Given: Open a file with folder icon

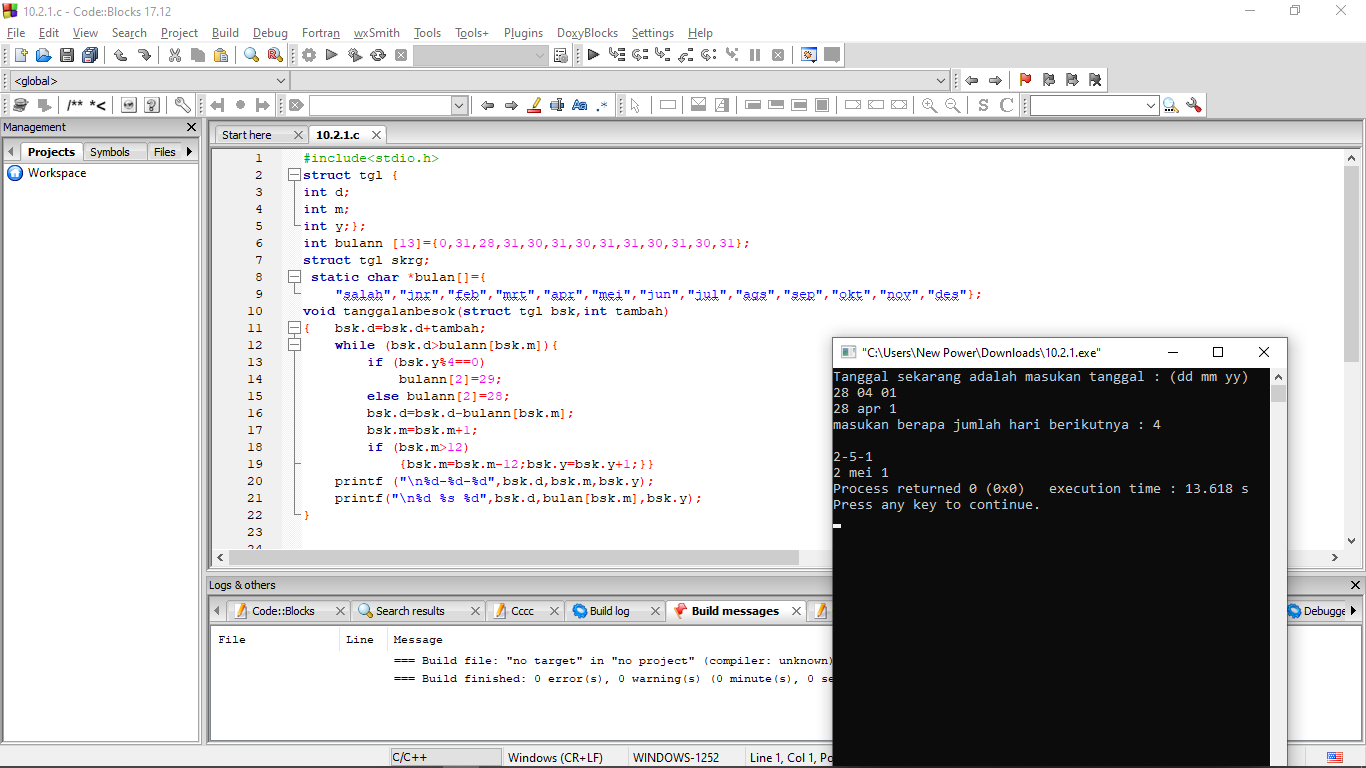Looking at the screenshot, I should [44, 55].
